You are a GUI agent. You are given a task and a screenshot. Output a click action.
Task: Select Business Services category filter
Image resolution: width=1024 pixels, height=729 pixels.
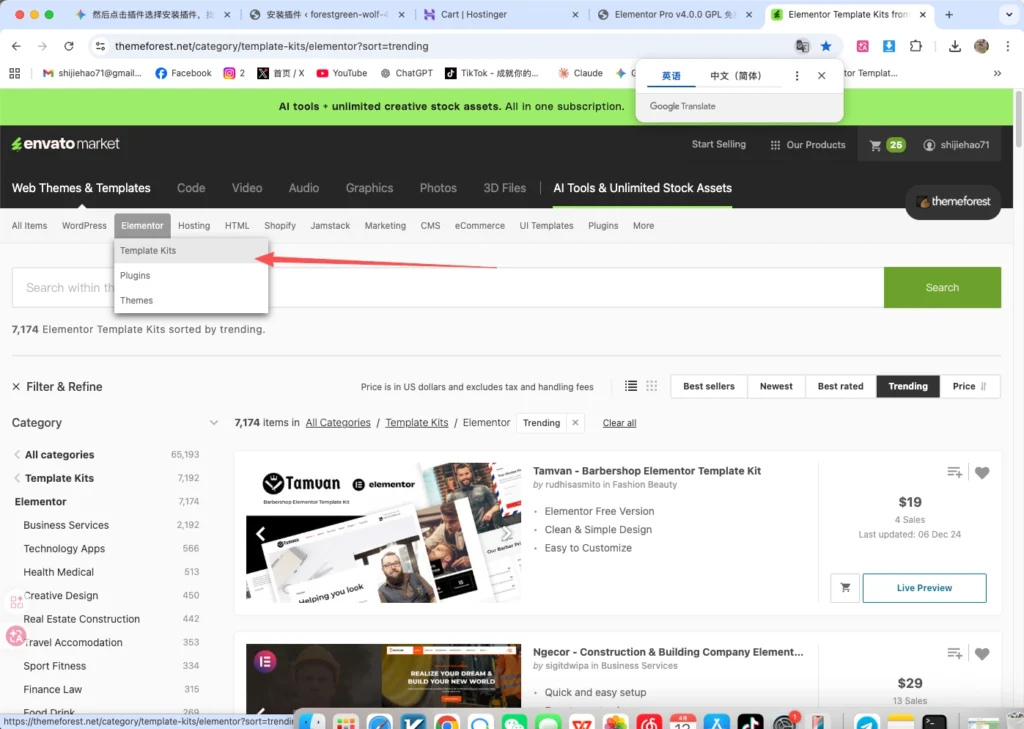tap(66, 525)
